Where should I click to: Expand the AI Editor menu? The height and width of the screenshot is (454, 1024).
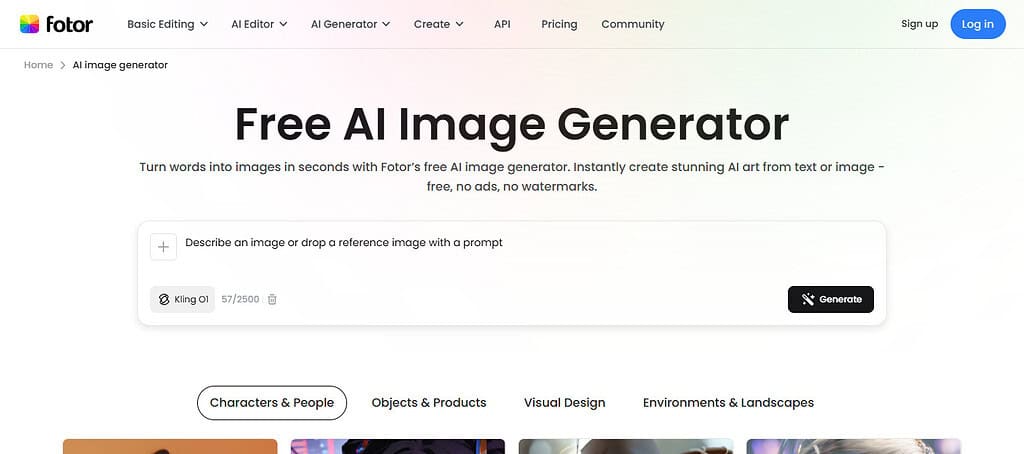[x=259, y=24]
